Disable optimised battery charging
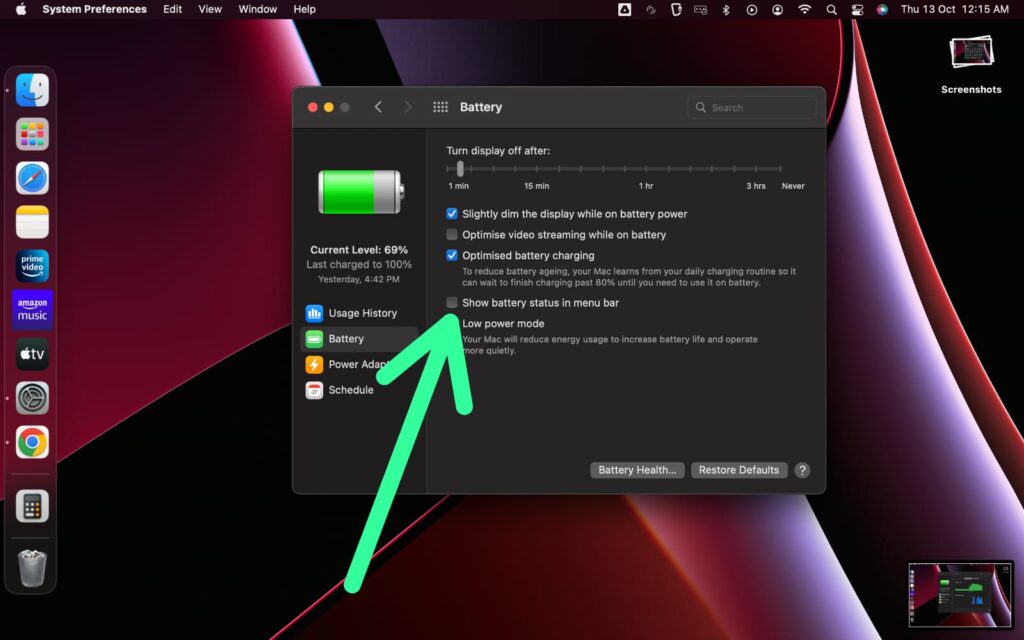The height and width of the screenshot is (640, 1024). point(452,254)
